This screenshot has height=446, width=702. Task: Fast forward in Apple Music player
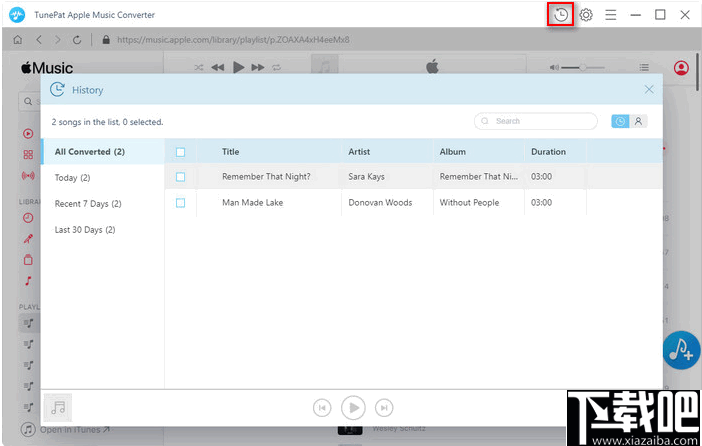pos(257,67)
